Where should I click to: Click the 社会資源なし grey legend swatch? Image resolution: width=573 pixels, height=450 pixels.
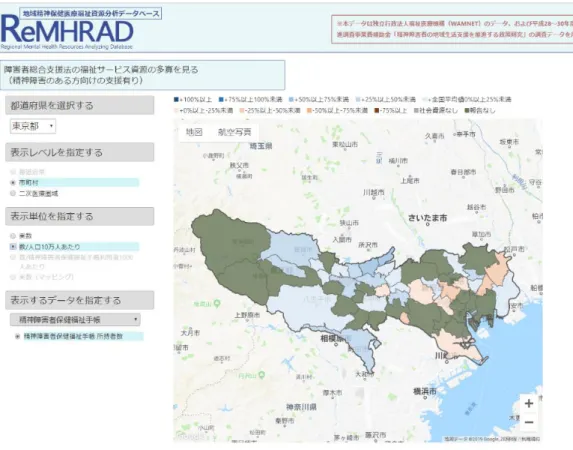(x=416, y=110)
